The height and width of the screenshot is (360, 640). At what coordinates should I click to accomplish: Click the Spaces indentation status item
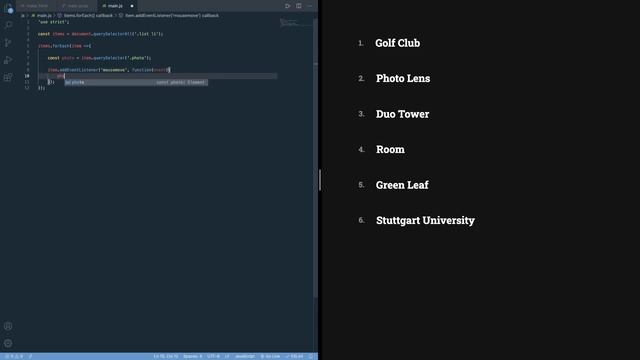coord(193,356)
